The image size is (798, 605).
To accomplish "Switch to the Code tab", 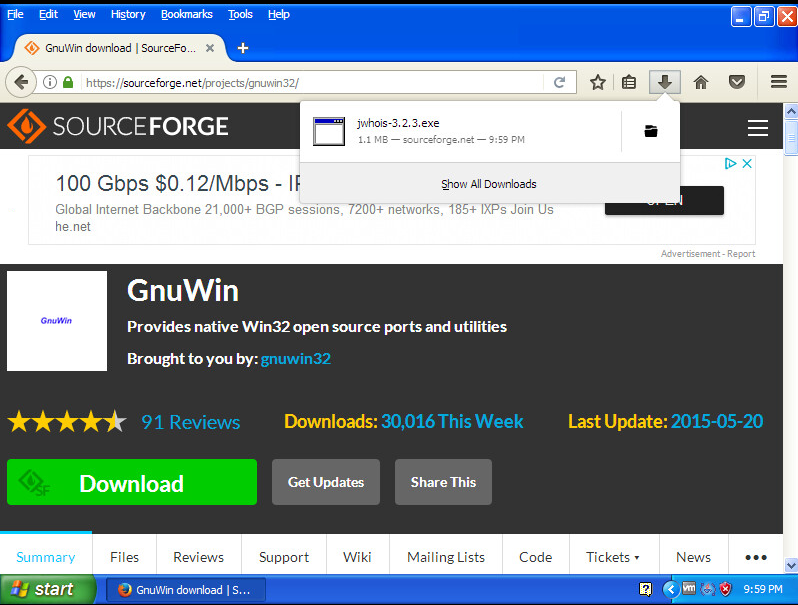I will [535, 557].
